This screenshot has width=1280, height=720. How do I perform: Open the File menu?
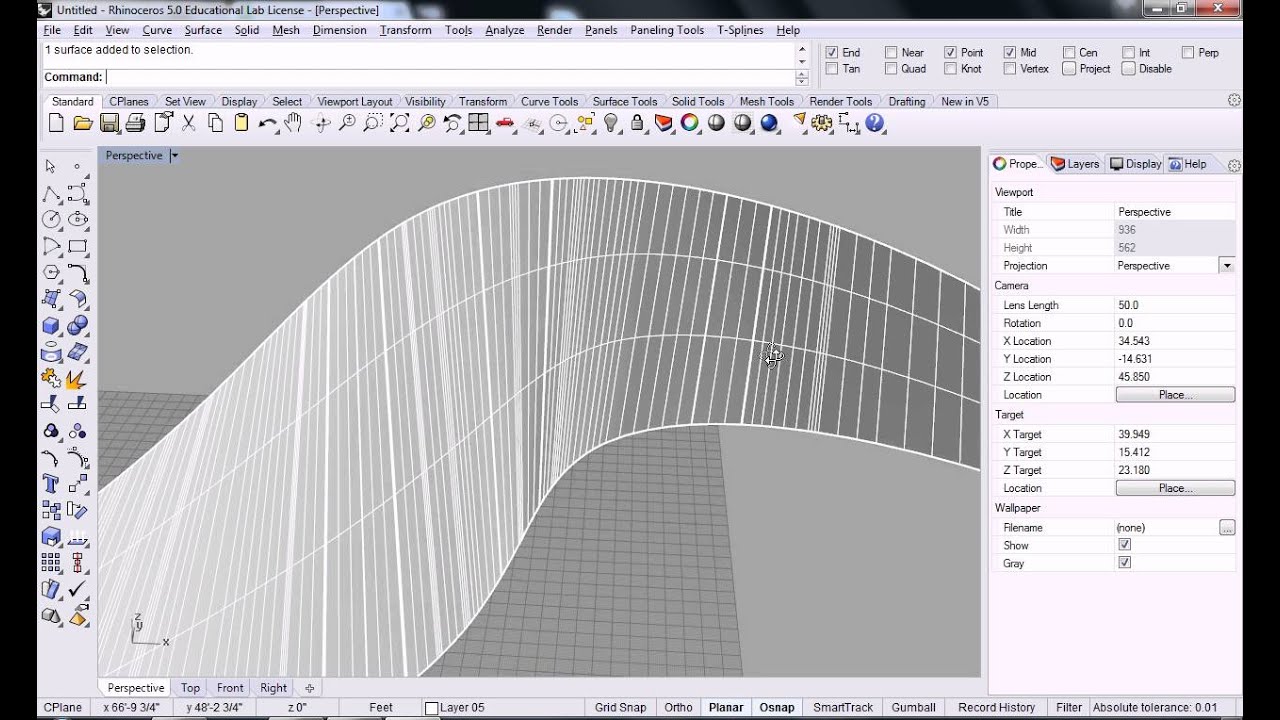[52, 30]
